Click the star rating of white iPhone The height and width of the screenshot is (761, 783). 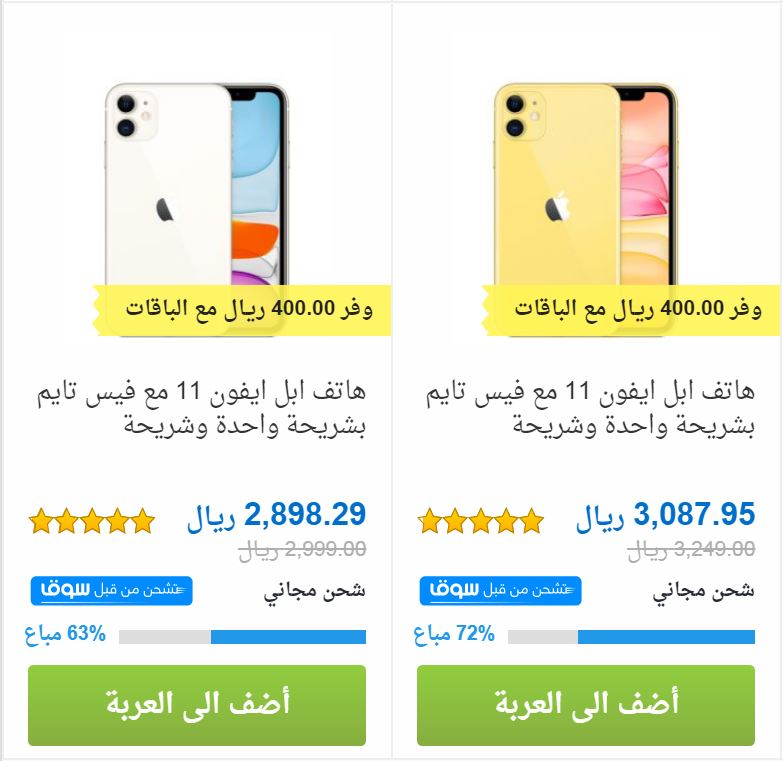92,521
